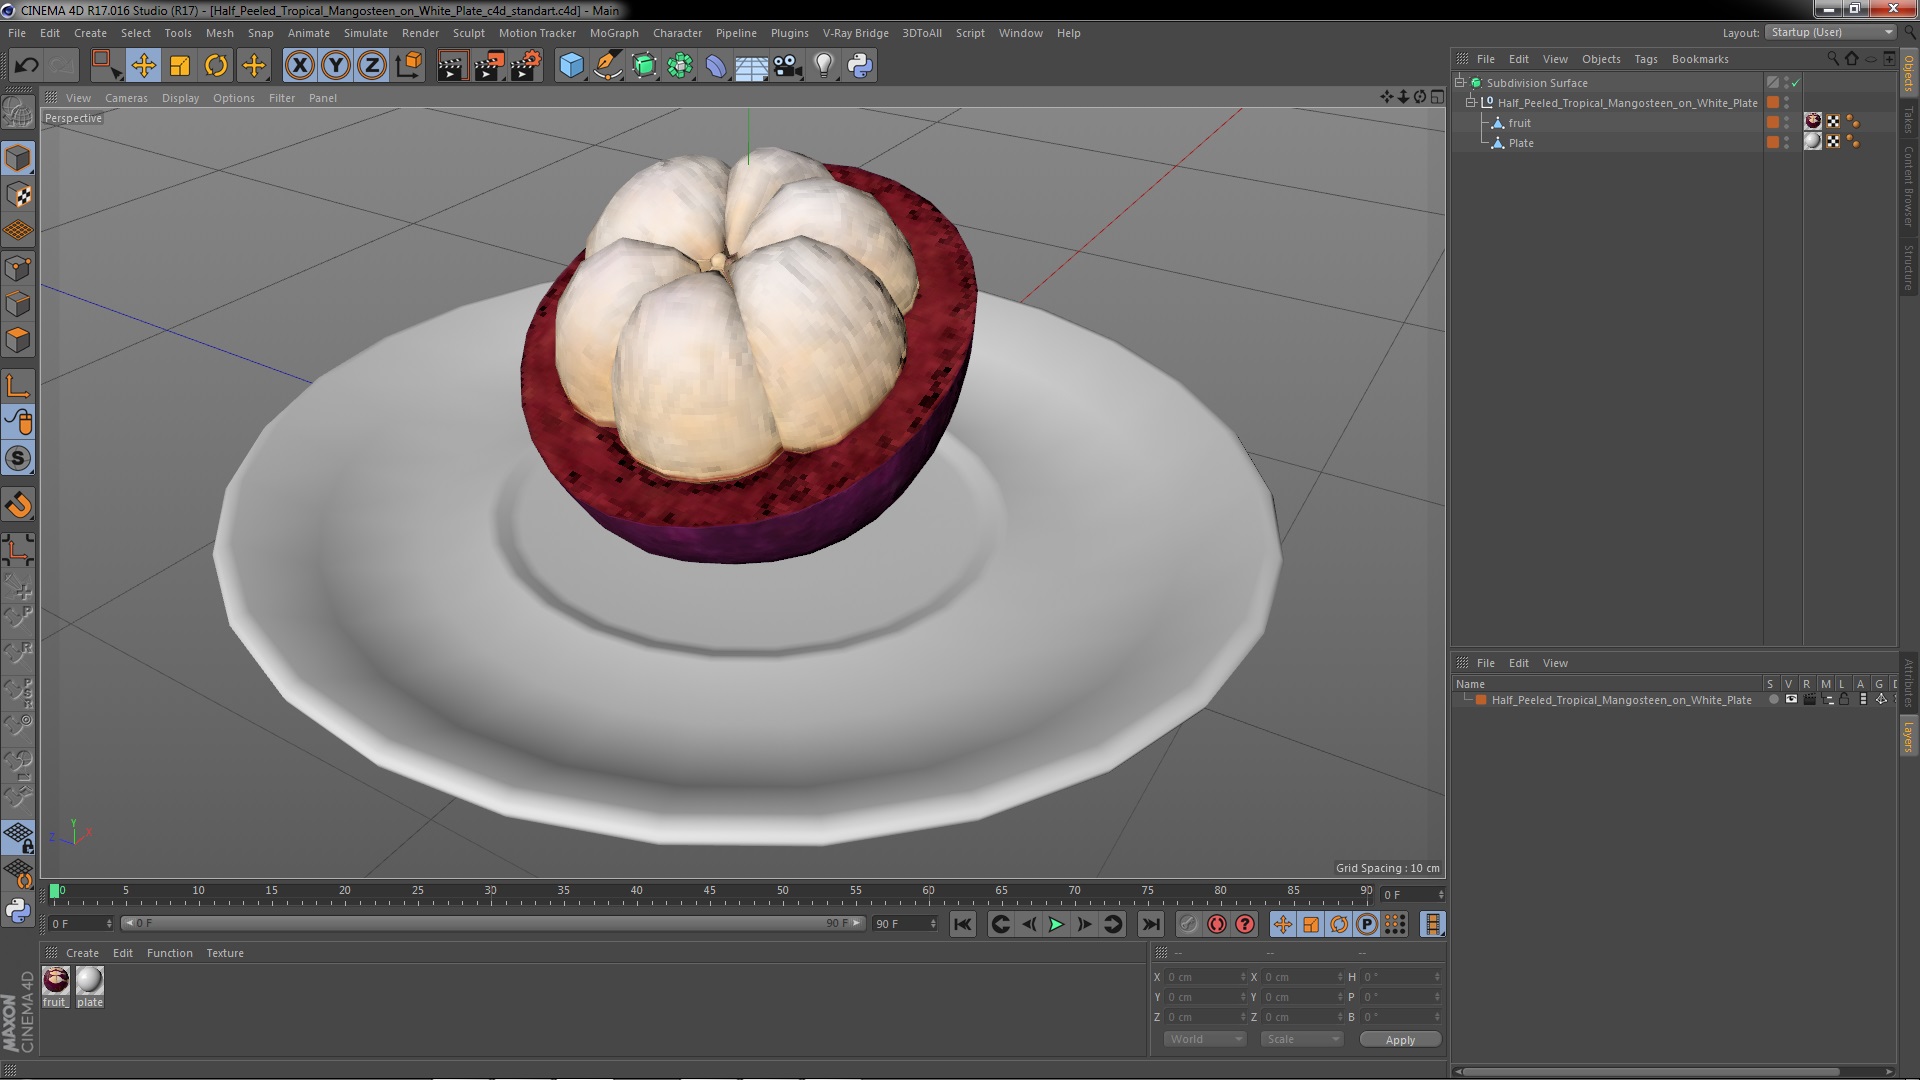Toggle Autokeying button
This screenshot has height=1080, width=1920.
click(x=1217, y=925)
